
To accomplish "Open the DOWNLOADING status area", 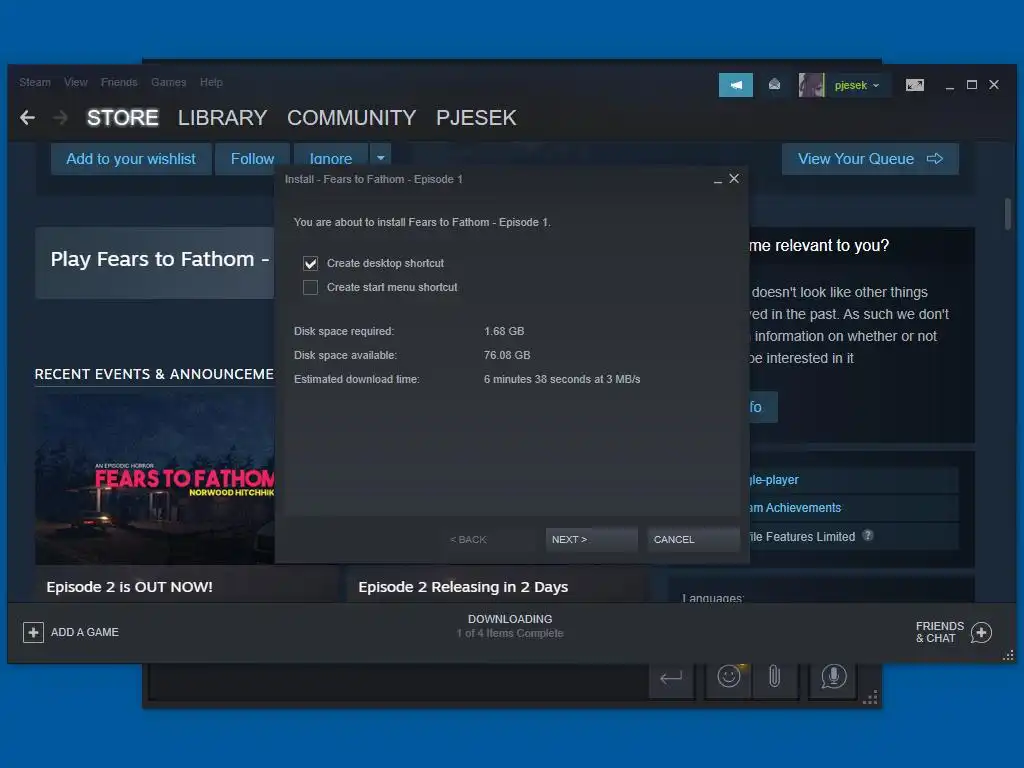I will tap(510, 626).
